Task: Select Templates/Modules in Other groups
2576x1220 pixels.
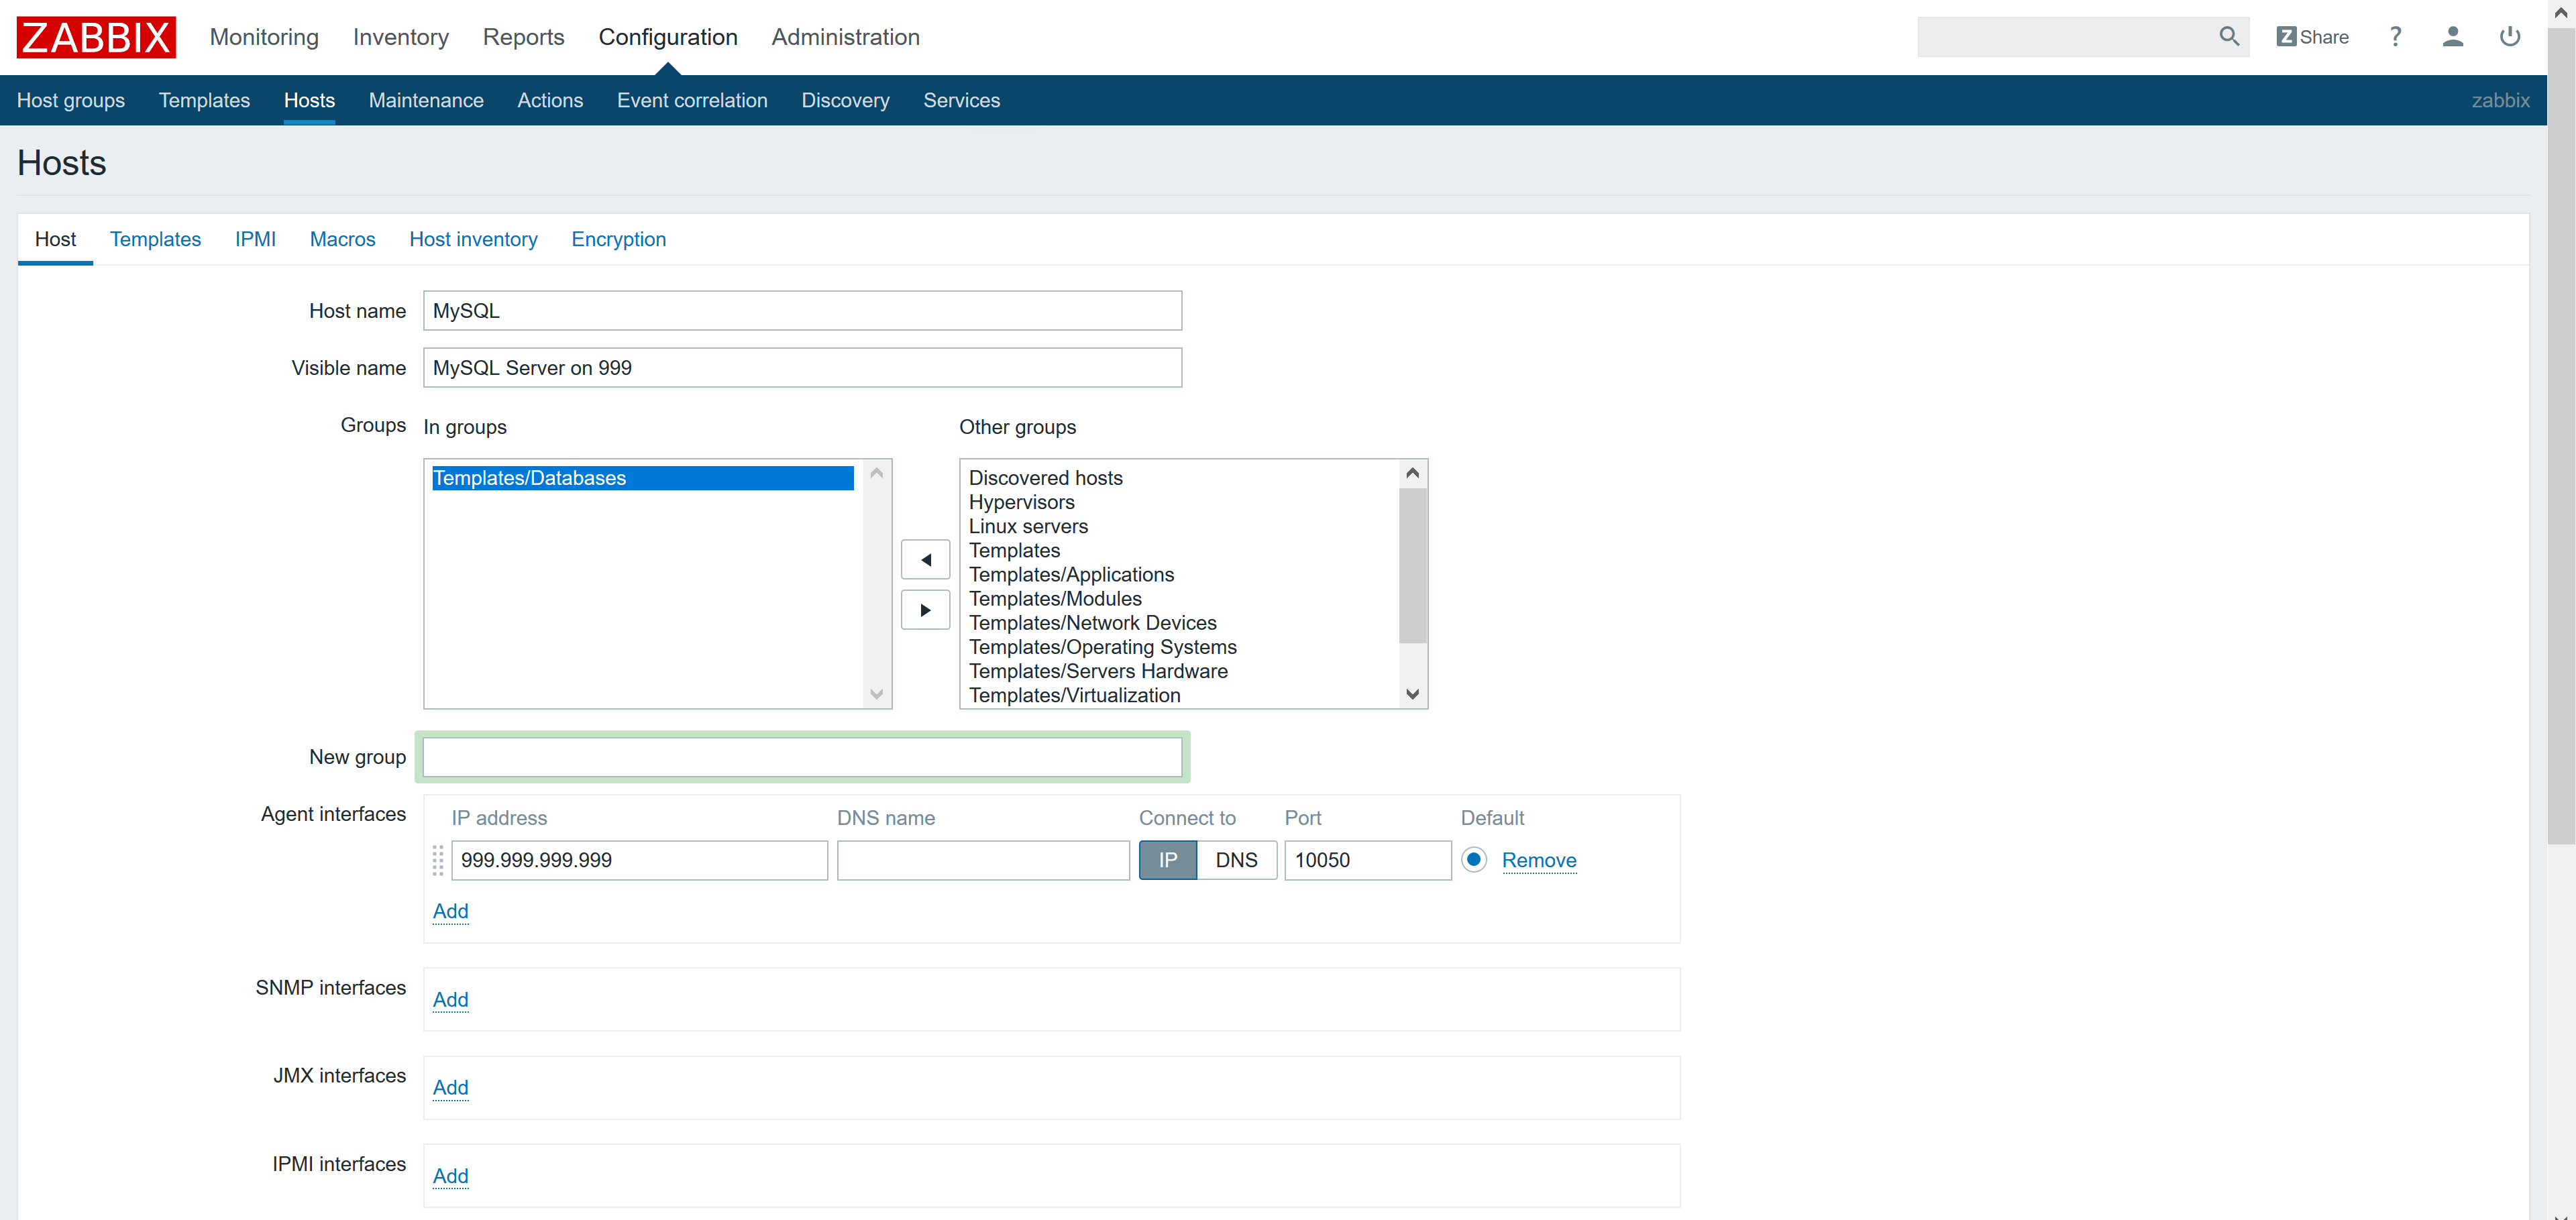Action: (x=1055, y=599)
